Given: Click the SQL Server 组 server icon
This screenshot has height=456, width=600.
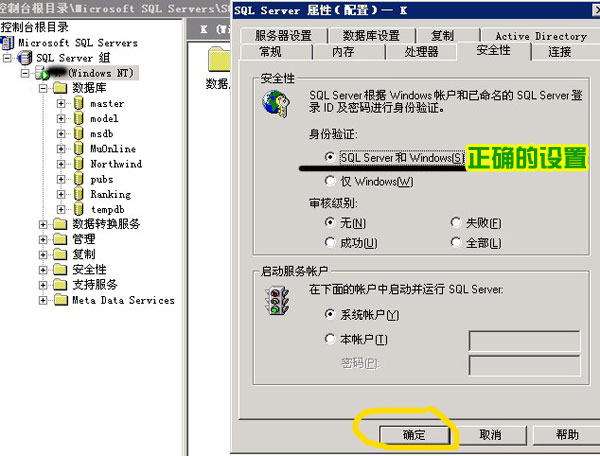Looking at the screenshot, I should pyautogui.click(x=25, y=58).
